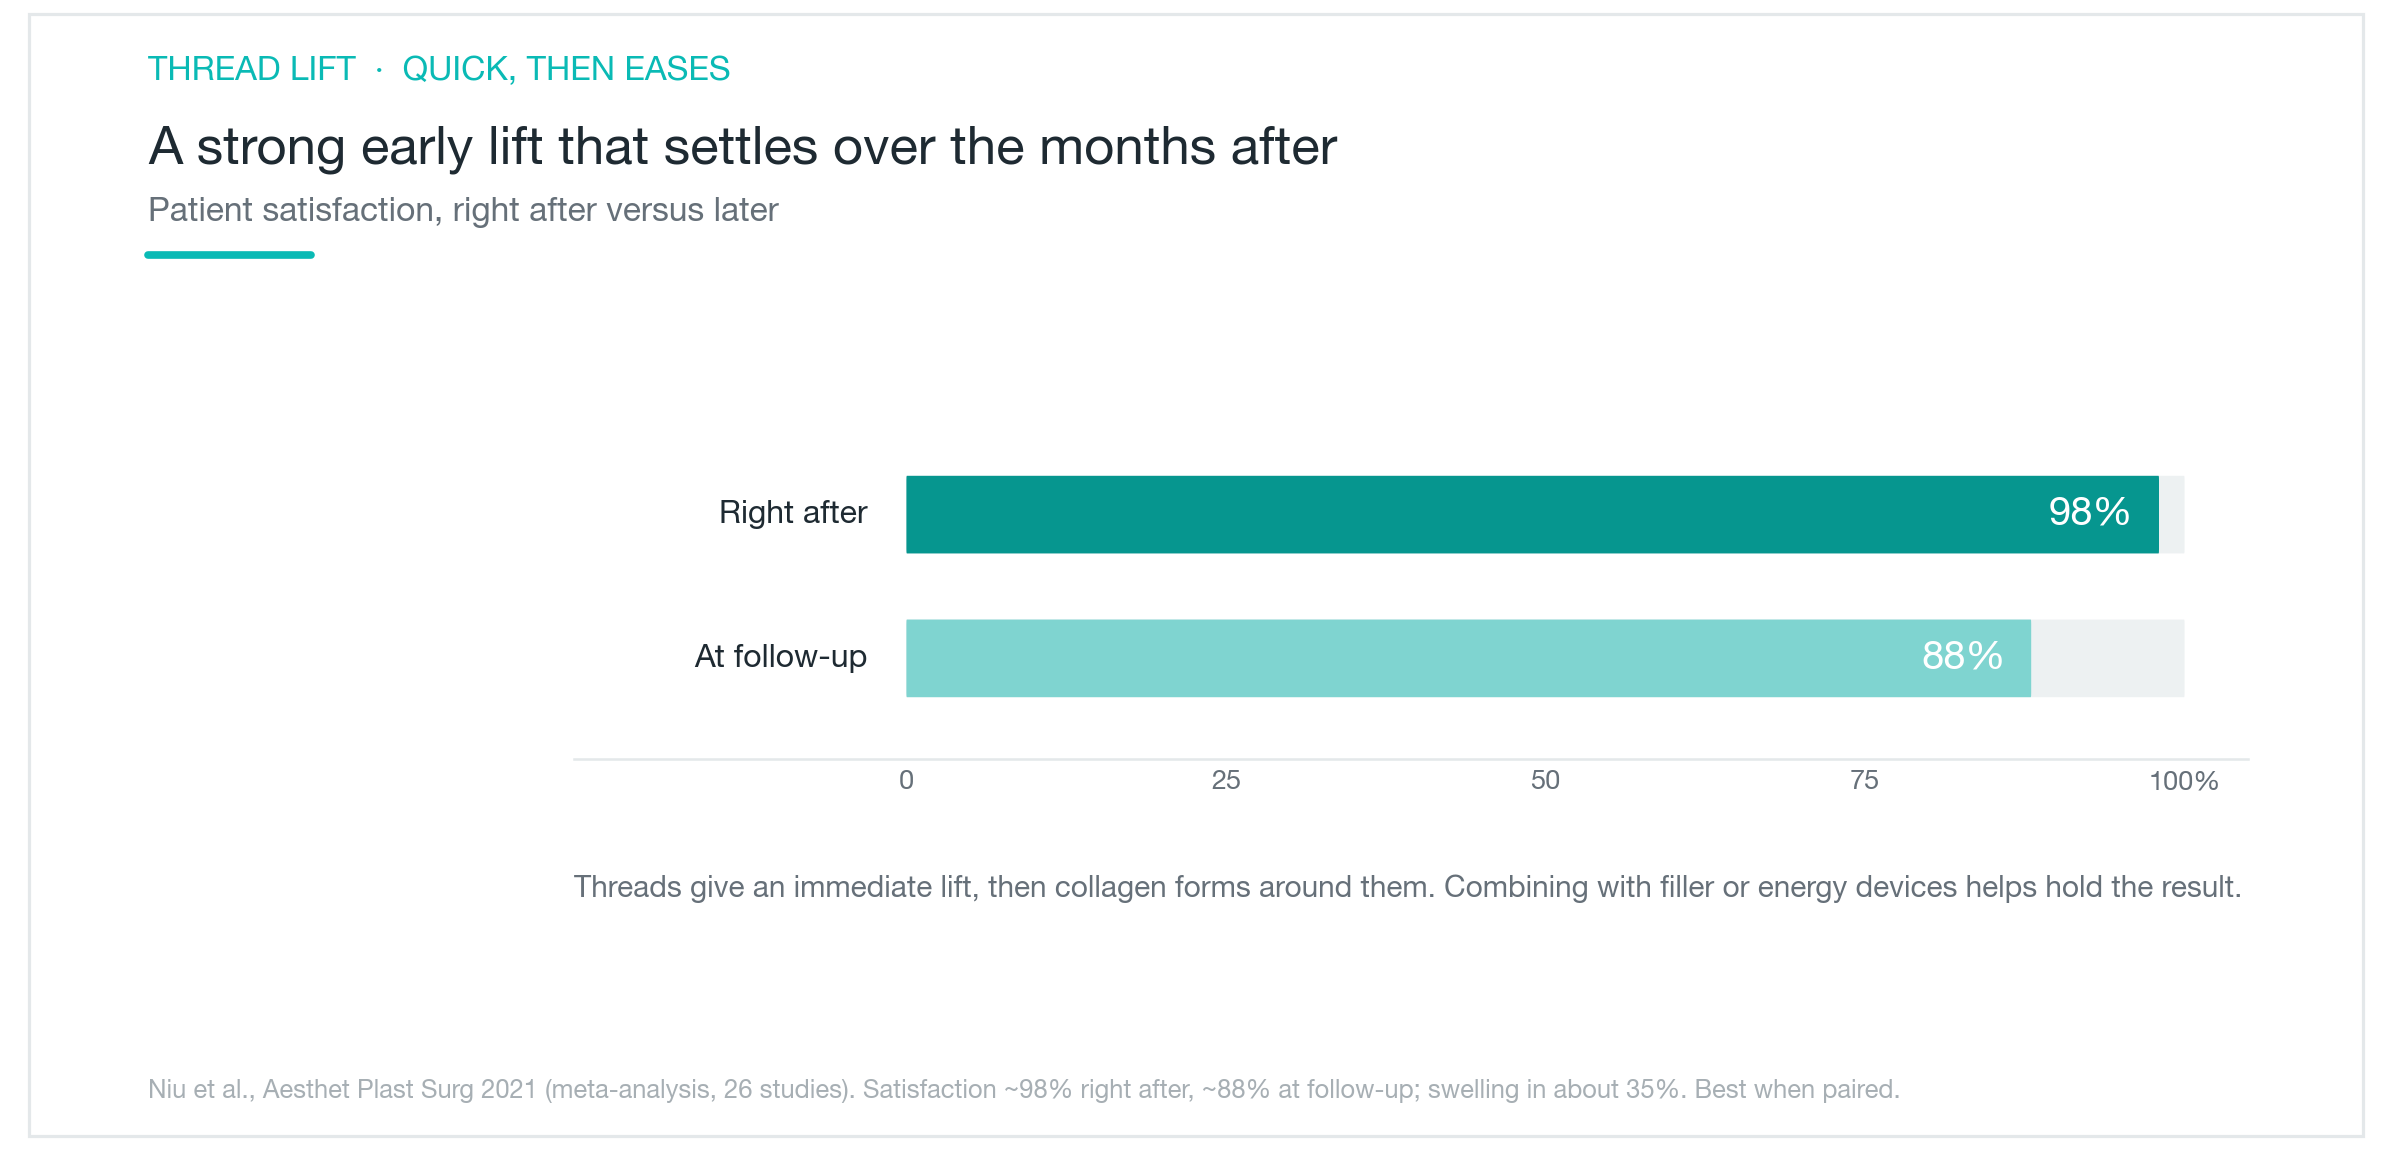Viewport: 2392px width, 1150px height.
Task: Click the axis tick labeled 100%
Action: 2184,781
